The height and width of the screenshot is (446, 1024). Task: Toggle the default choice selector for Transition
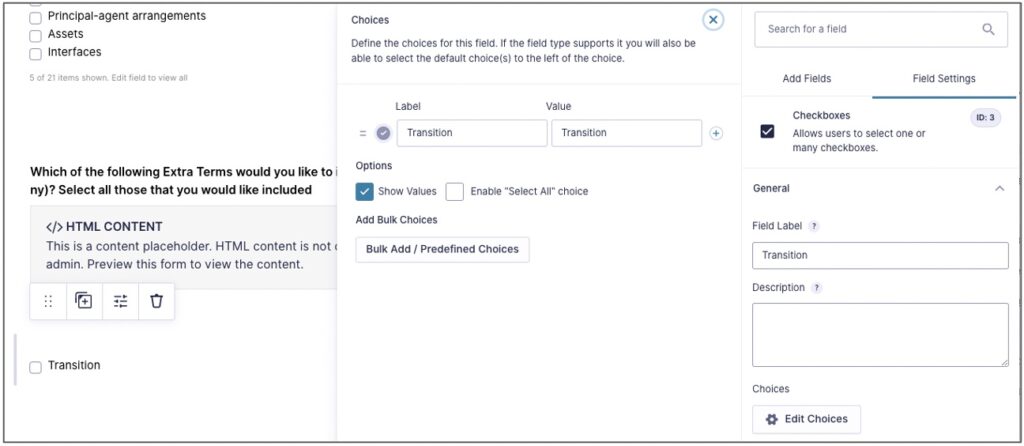pos(383,133)
